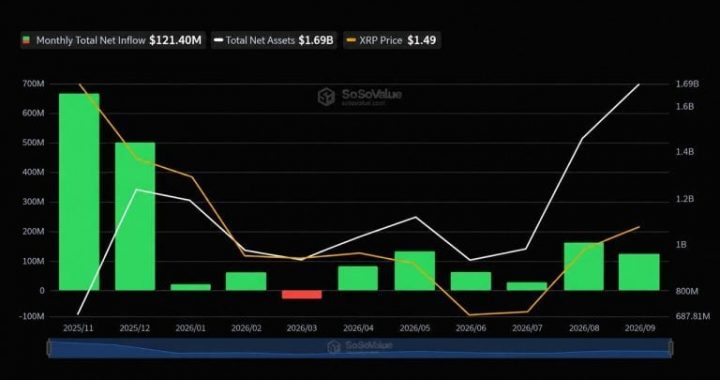Click the green-red Monthly Net Inflow legend swatch
Image resolution: width=720 pixels, height=380 pixels.
(27, 40)
